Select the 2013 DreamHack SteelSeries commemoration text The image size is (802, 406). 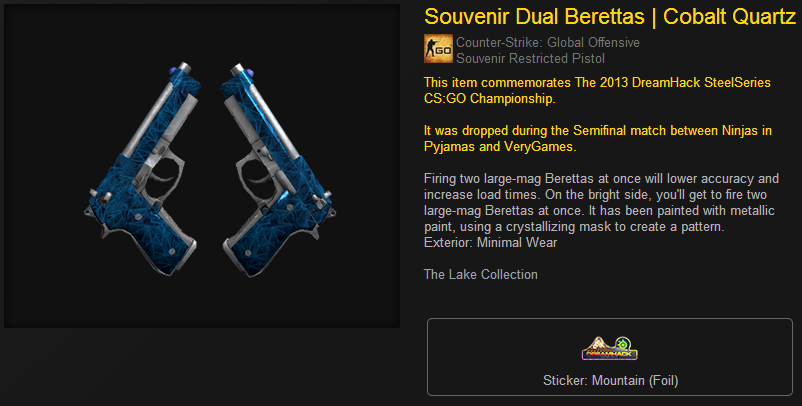point(597,91)
